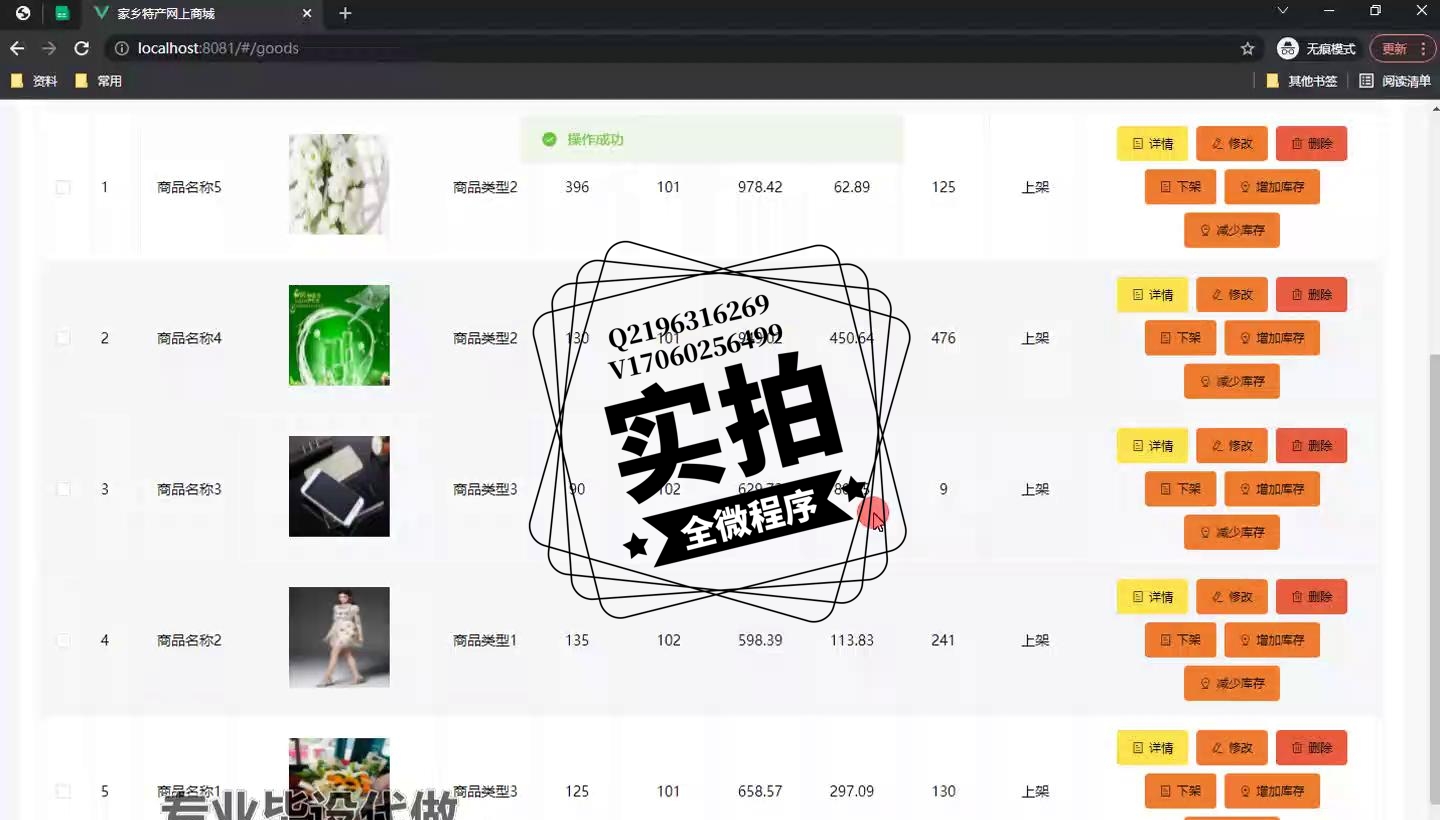Image resolution: width=1440 pixels, height=820 pixels.
Task: View 详情 for 商品名称2
Action: pyautogui.click(x=1152, y=596)
